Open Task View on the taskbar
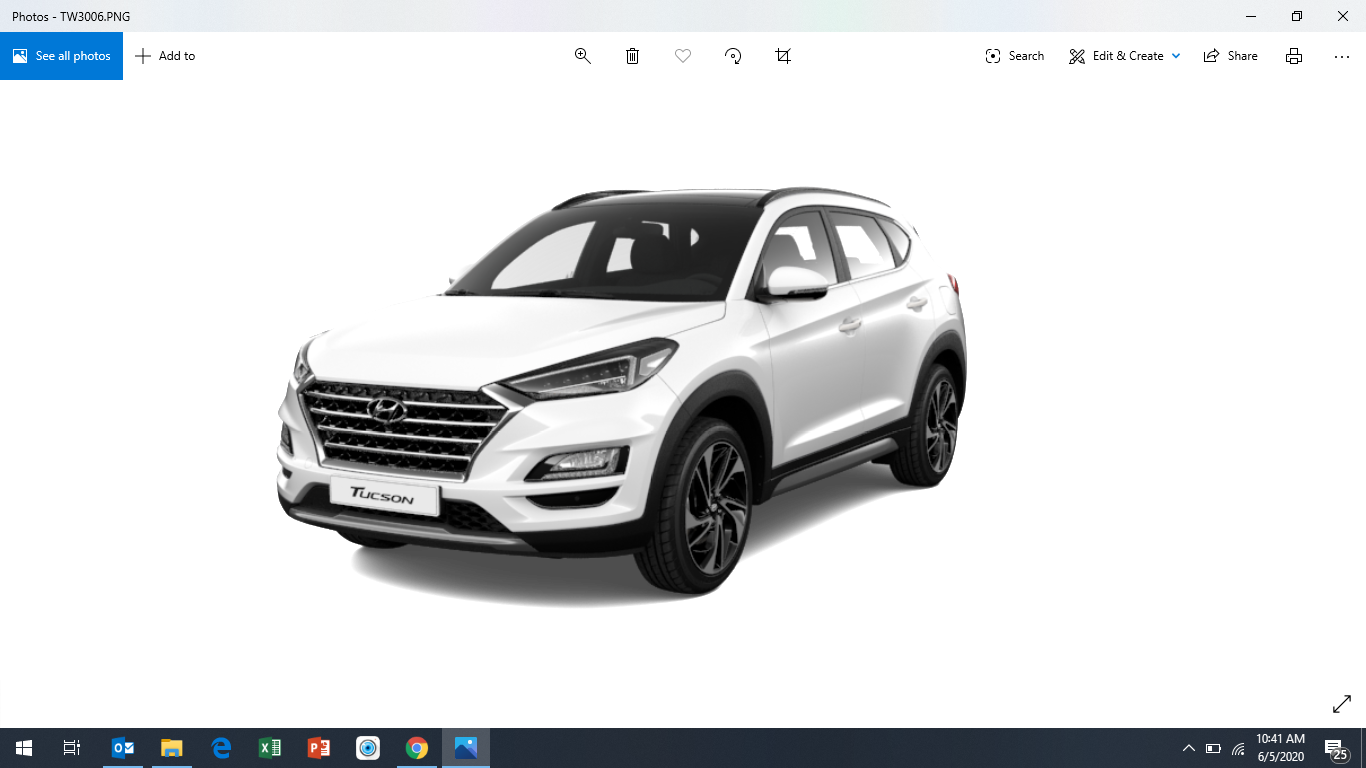Screen dimensions: 1366x768 point(72,748)
